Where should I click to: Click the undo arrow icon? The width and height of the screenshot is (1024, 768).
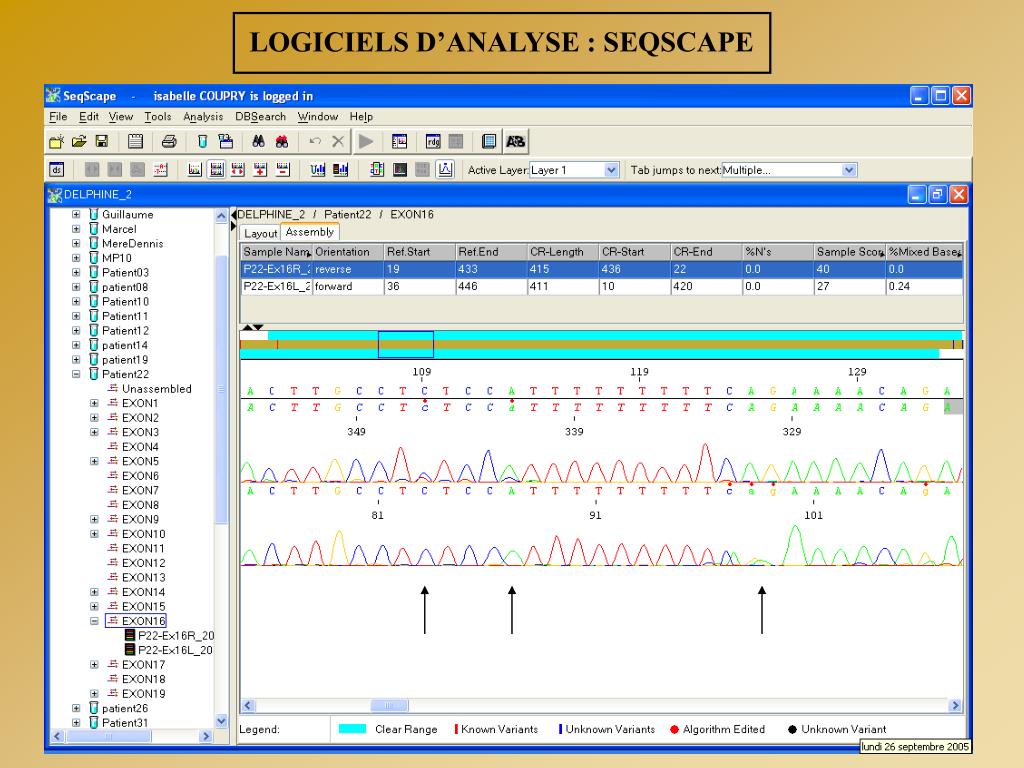(315, 141)
